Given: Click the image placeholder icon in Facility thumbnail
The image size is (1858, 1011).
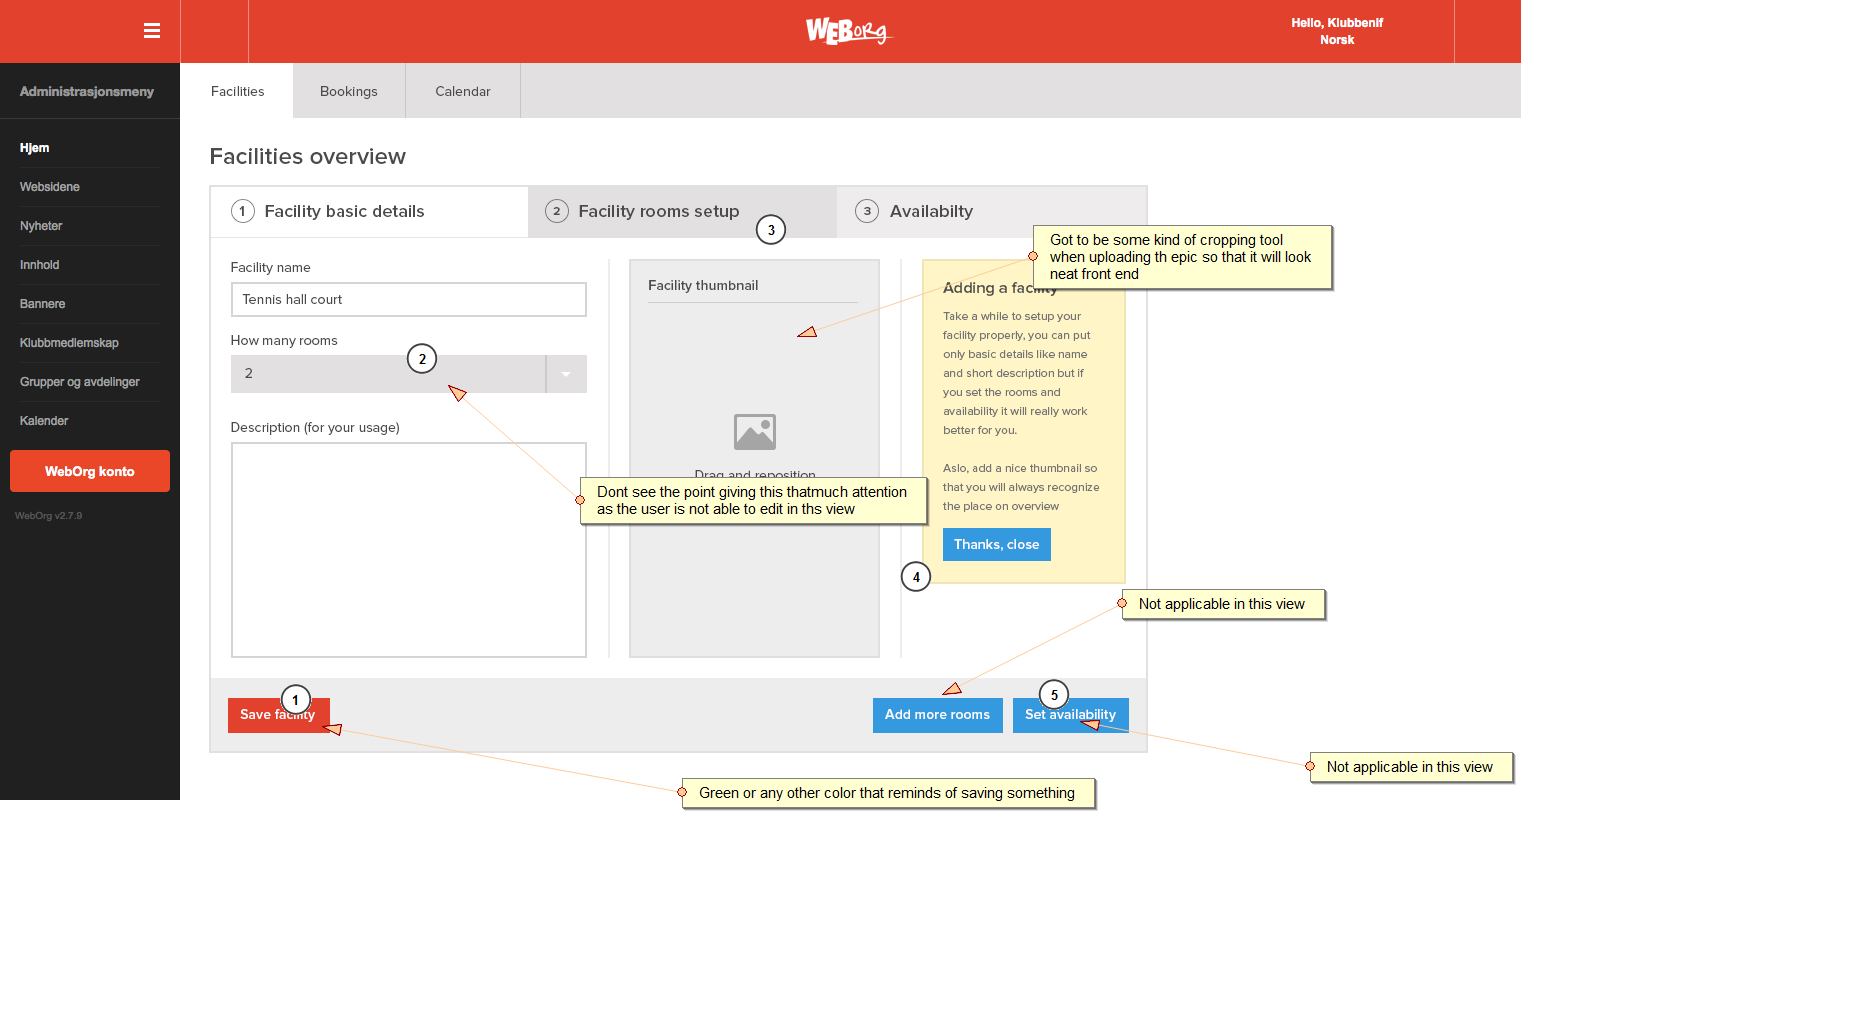Looking at the screenshot, I should (755, 432).
